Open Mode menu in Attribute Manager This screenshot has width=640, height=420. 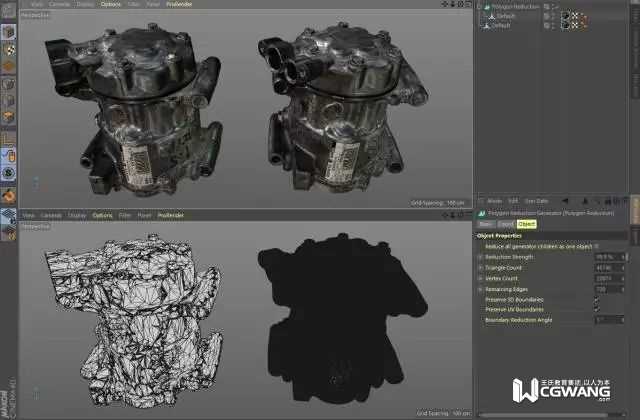(x=494, y=201)
